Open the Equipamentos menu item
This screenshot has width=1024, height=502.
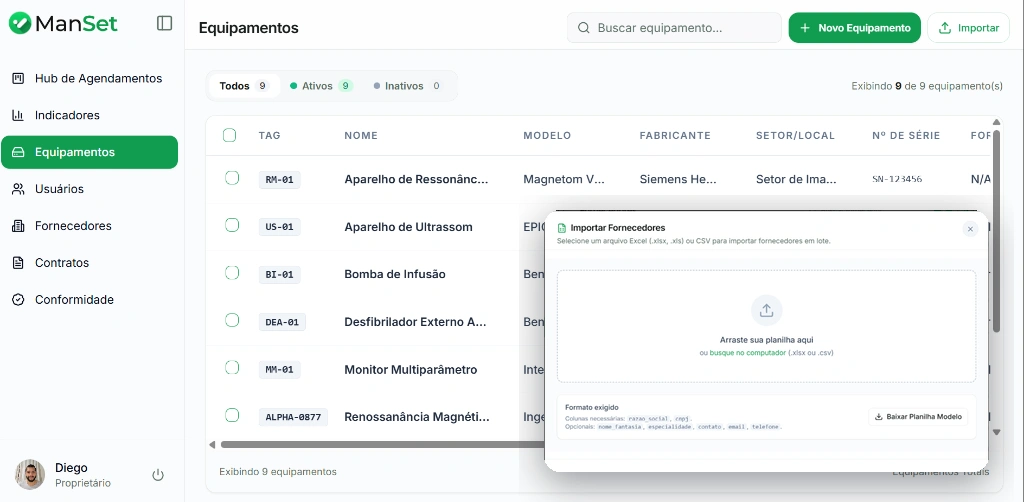[x=89, y=152]
